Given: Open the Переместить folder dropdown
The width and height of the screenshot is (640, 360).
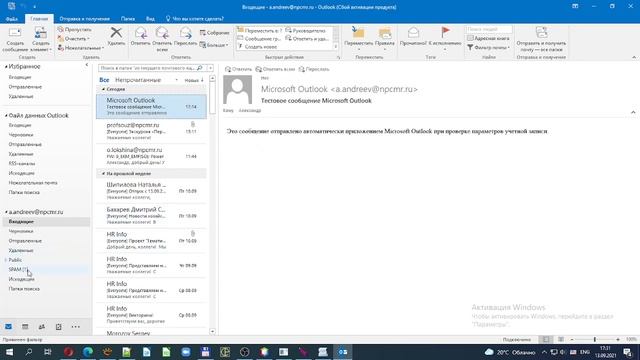Looking at the screenshot, I should pyautogui.click(x=358, y=38).
